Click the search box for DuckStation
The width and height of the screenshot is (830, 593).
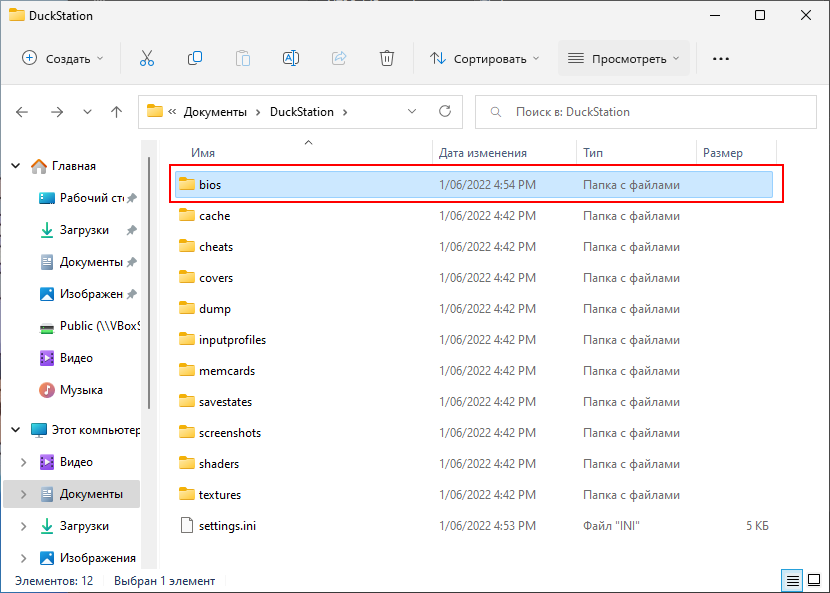point(646,112)
